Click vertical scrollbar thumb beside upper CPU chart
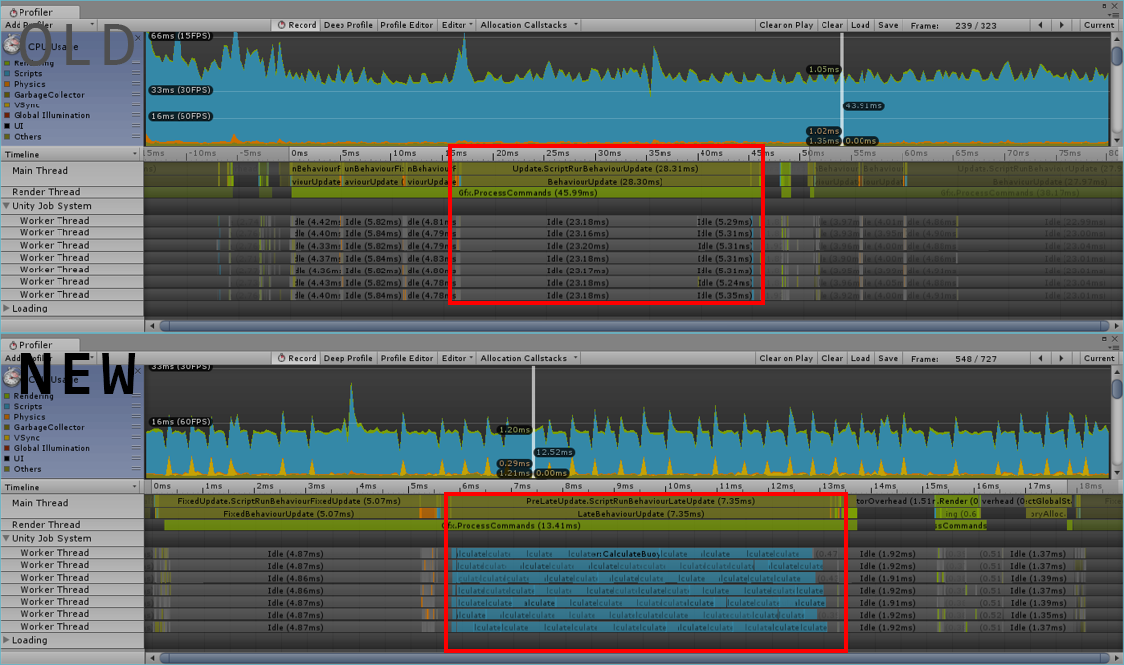This screenshot has width=1124, height=665. click(1116, 56)
